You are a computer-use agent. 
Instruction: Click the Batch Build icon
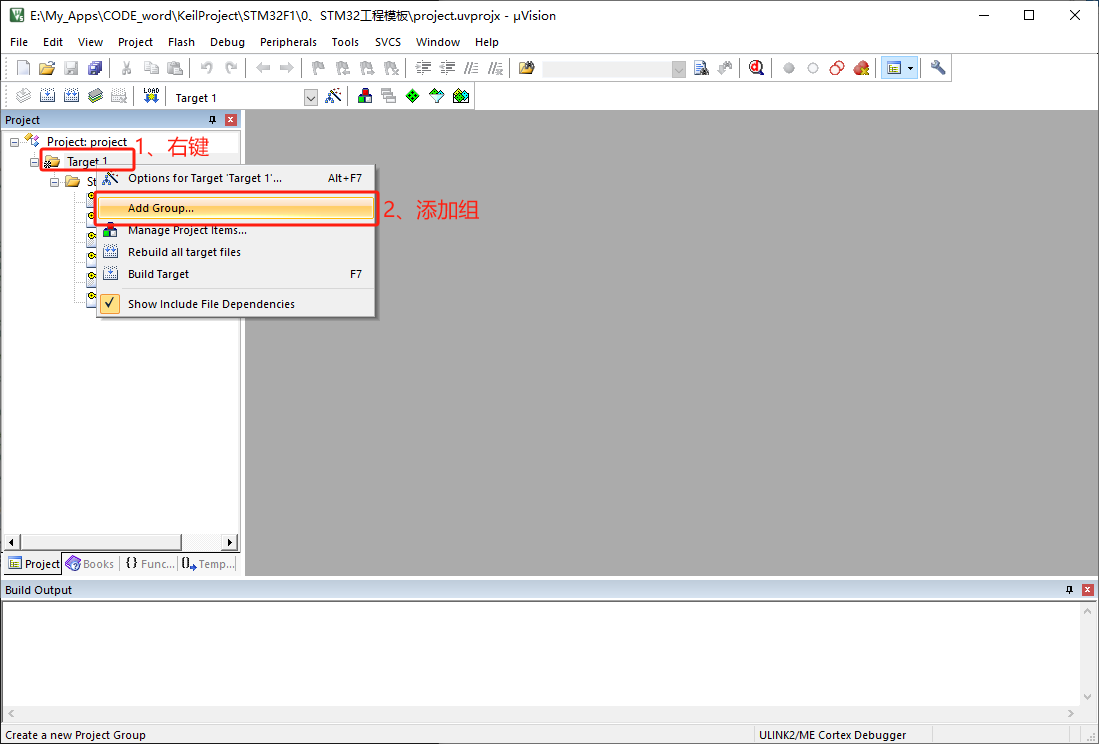click(x=95, y=96)
